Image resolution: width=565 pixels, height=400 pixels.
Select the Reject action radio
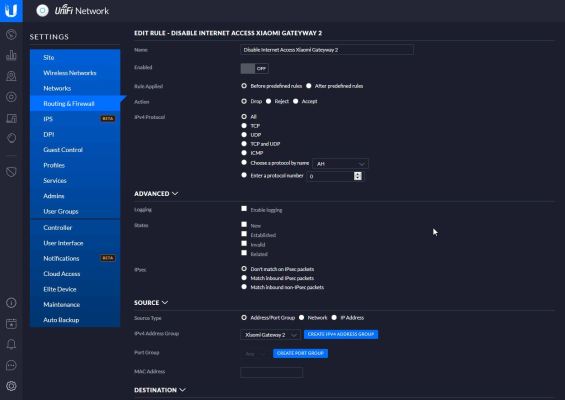(x=268, y=101)
